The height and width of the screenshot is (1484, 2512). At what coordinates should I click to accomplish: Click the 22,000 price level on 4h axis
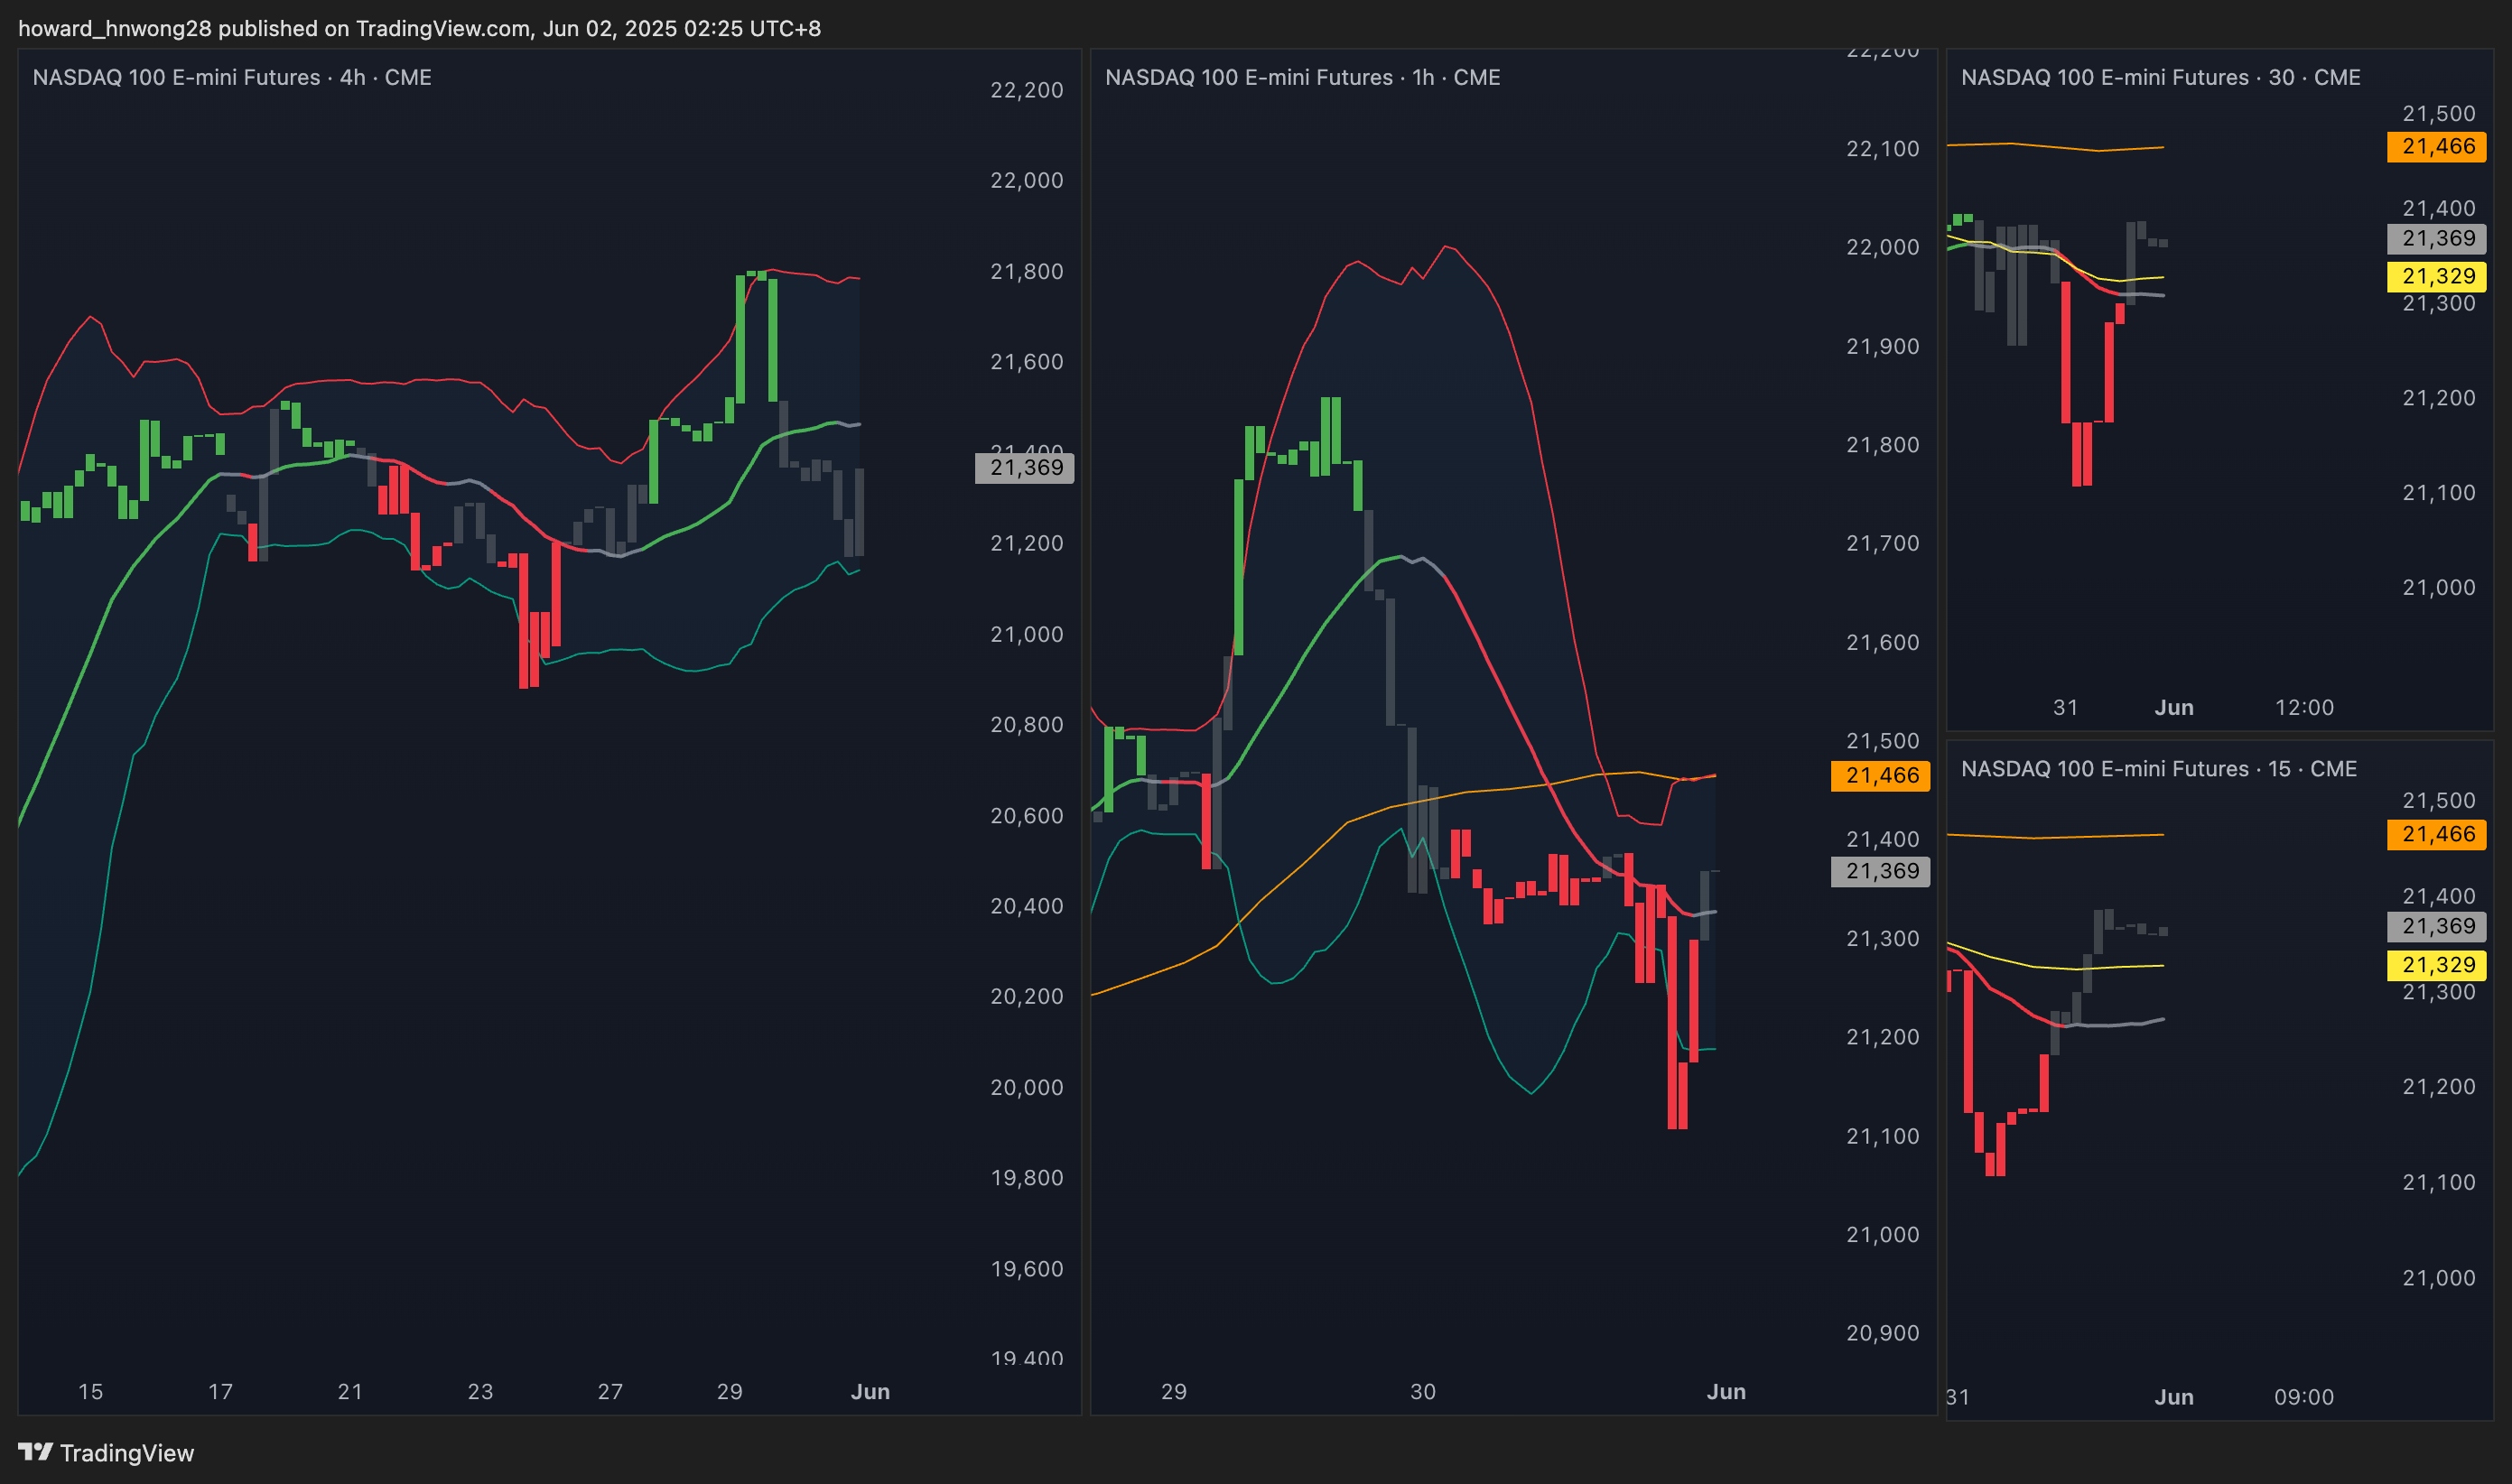1026,180
